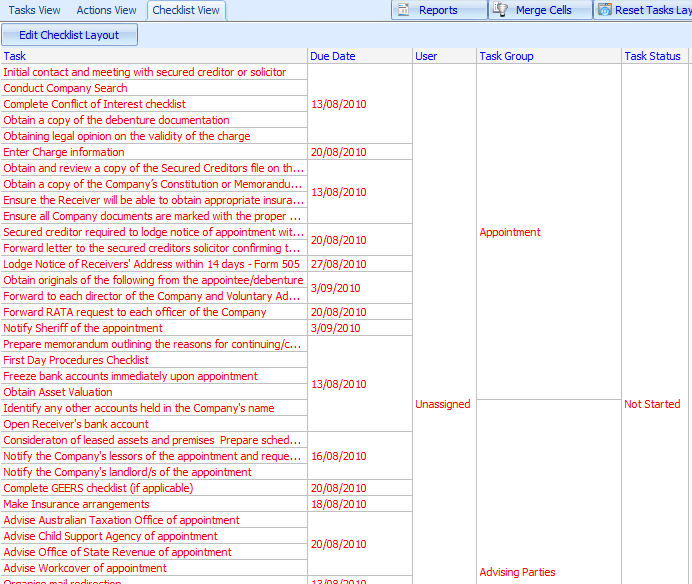Select the Appointment task group cell

point(510,232)
